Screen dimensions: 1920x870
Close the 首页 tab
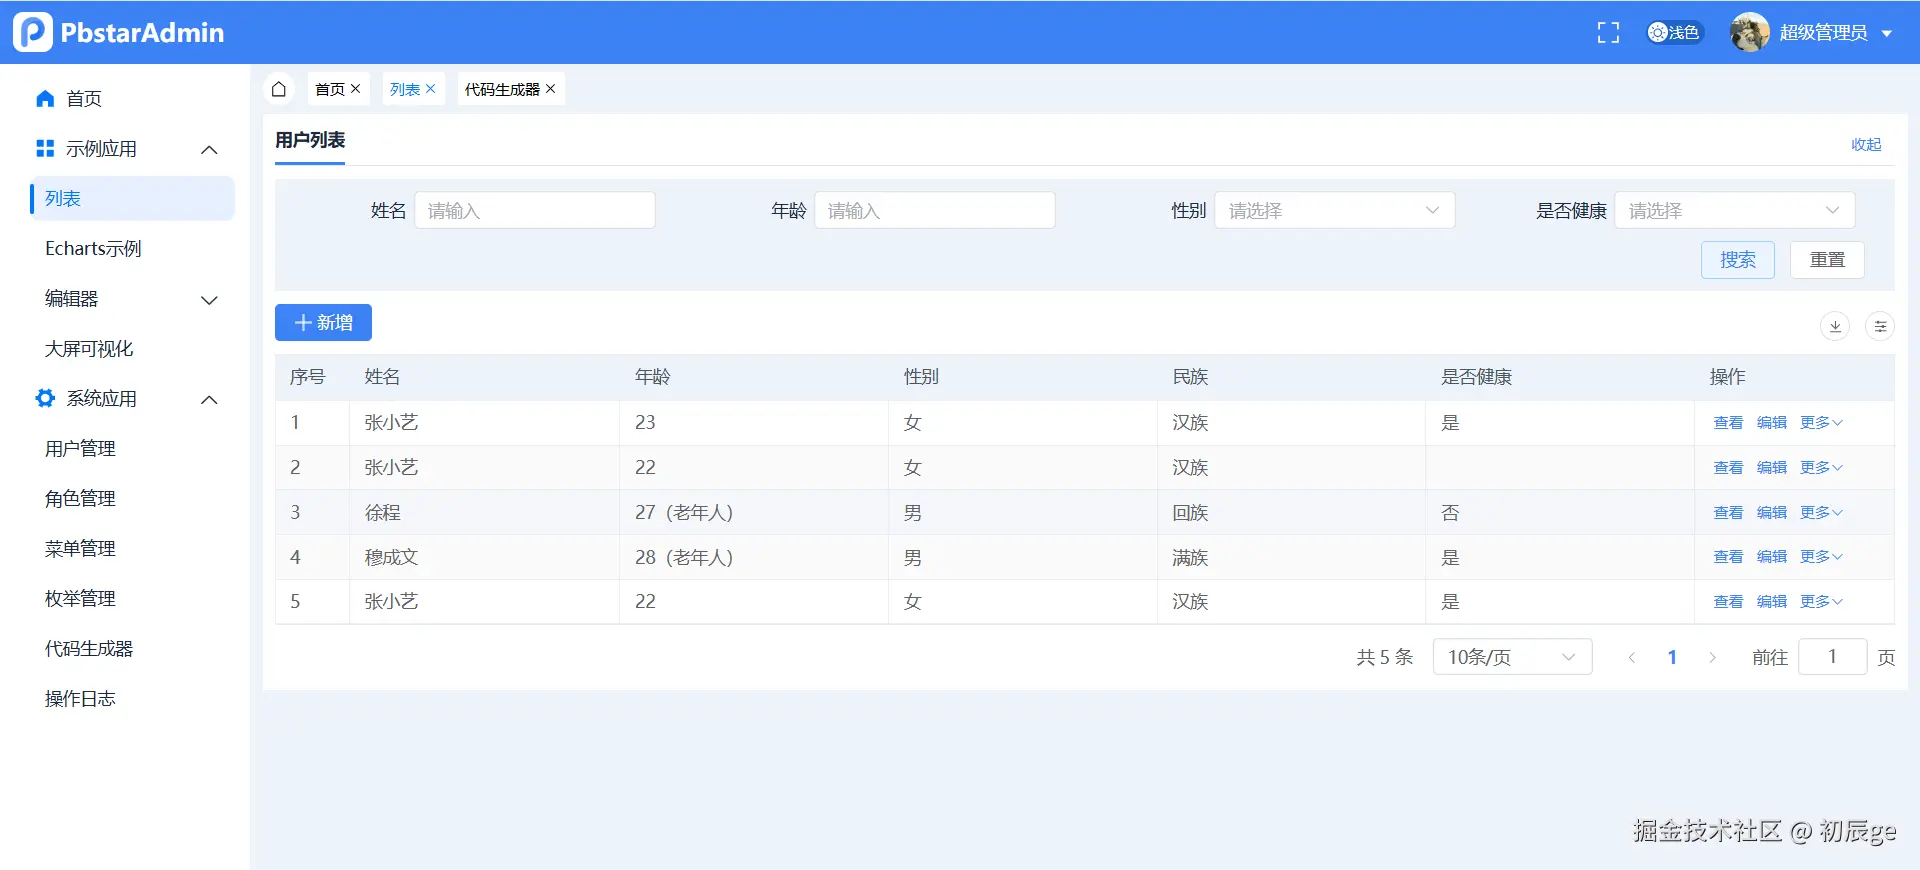355,89
